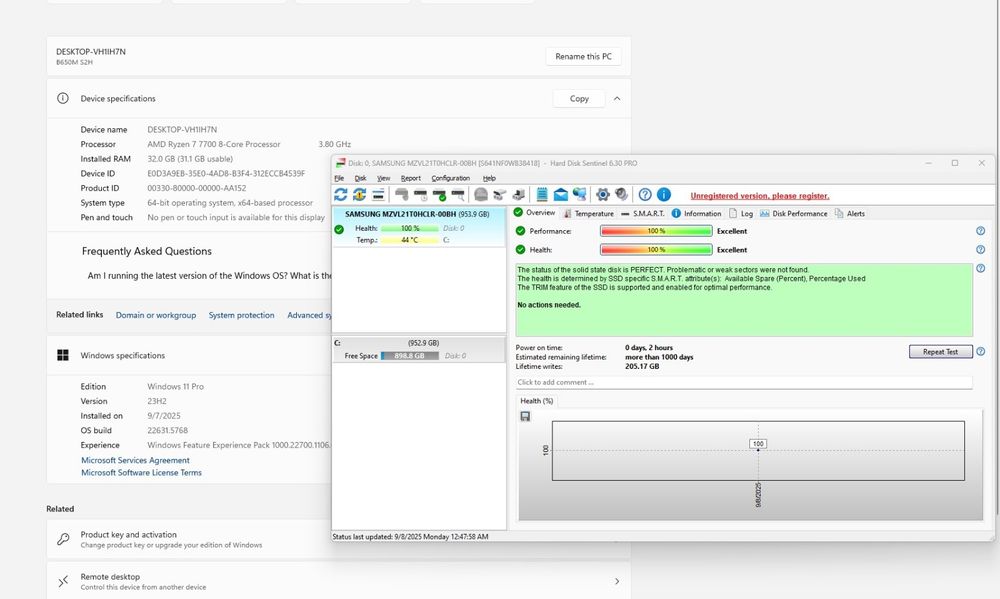Click the info icon beside Device specifications

pyautogui.click(x=62, y=98)
